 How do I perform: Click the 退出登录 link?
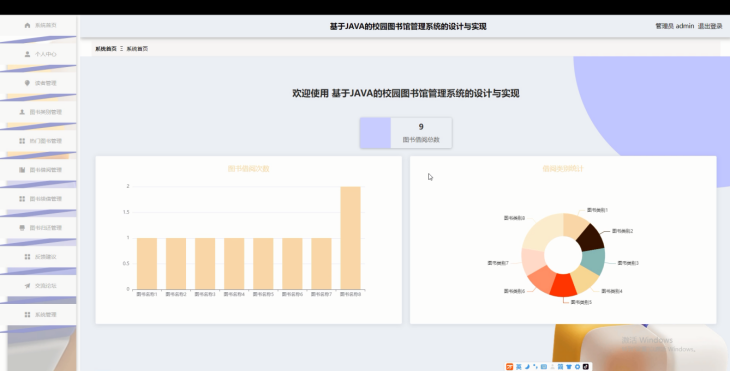710,26
